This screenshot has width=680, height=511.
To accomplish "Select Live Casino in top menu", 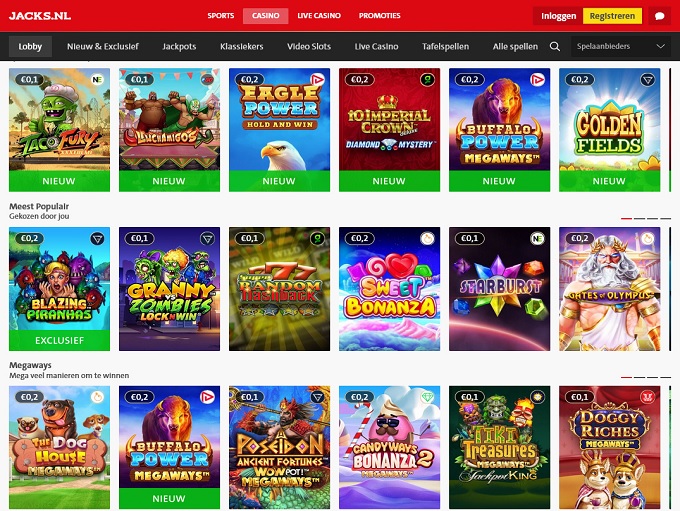I will tap(319, 16).
